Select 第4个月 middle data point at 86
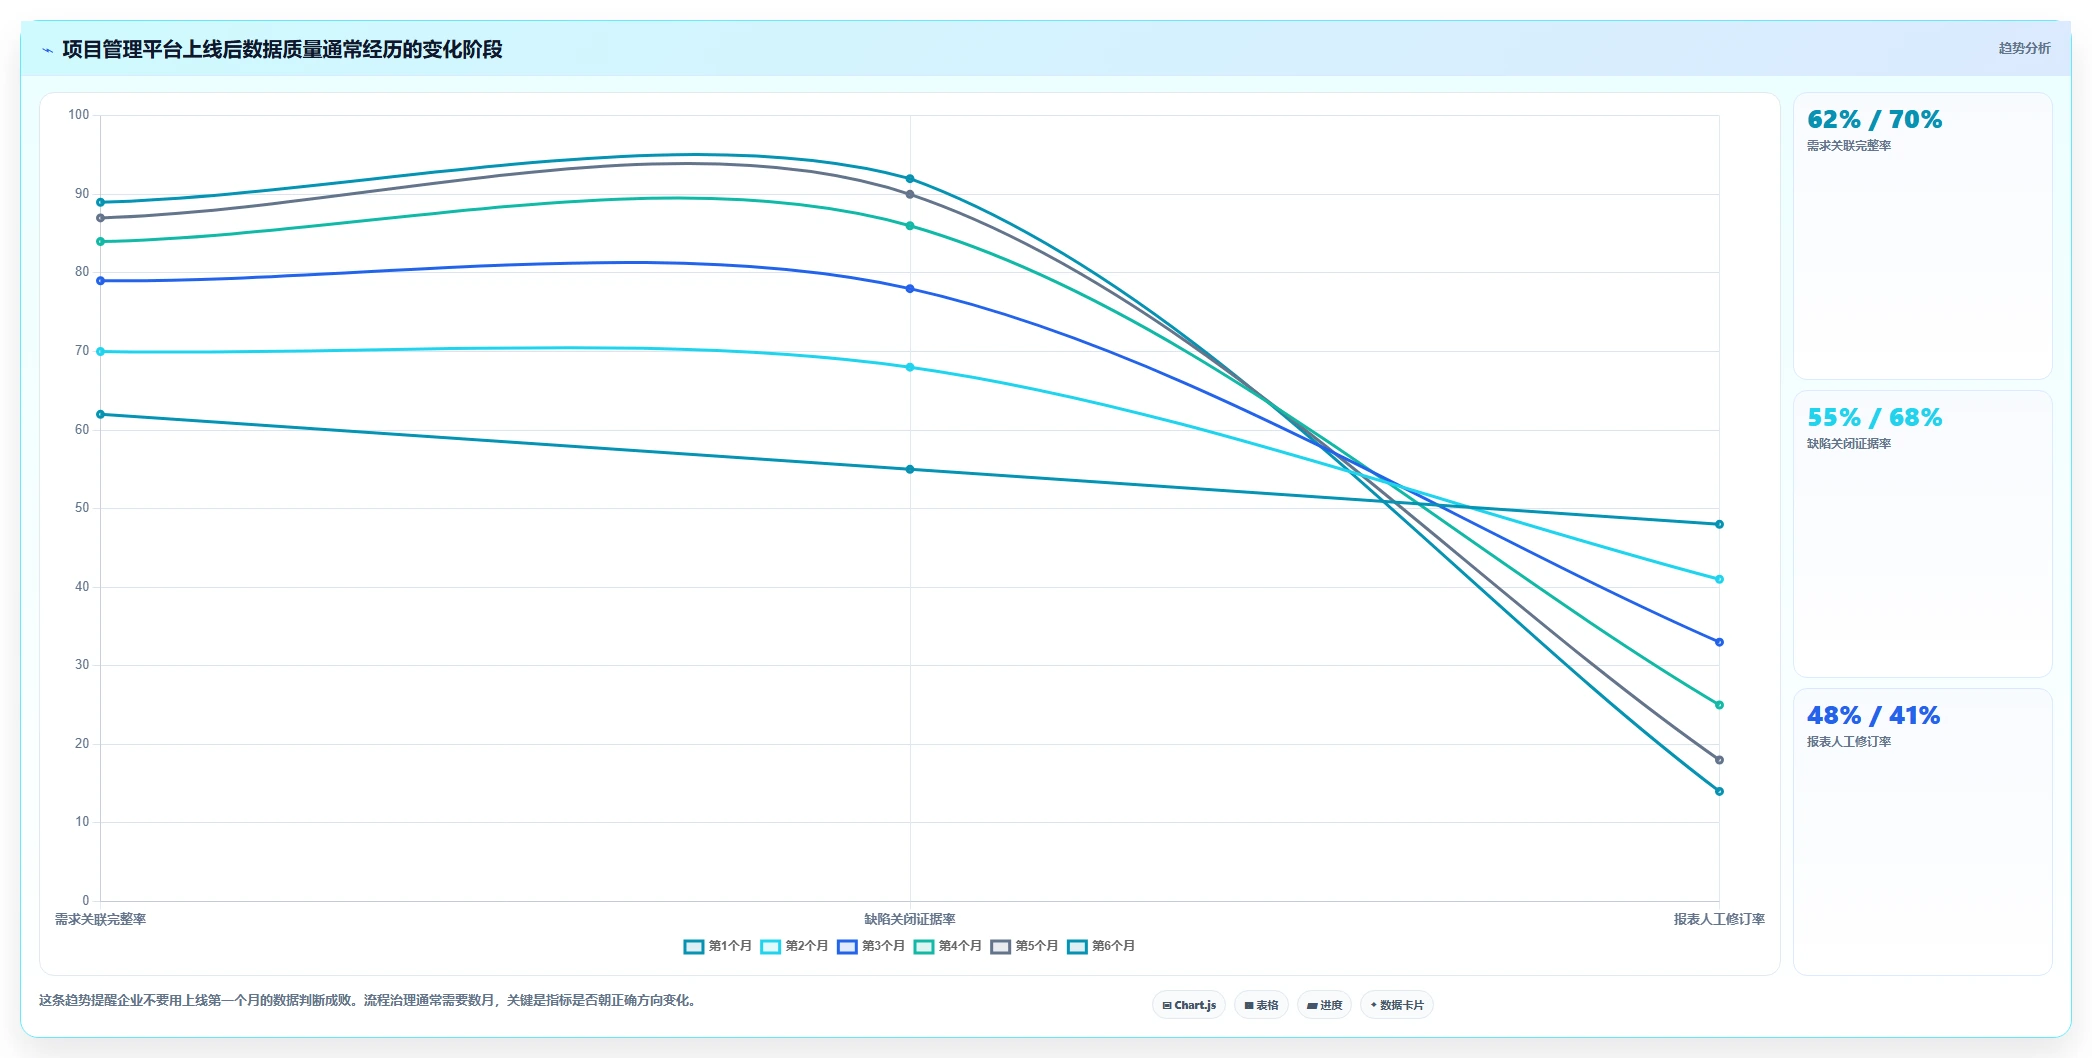Viewport: 2092px width, 1058px height. pyautogui.click(x=910, y=226)
